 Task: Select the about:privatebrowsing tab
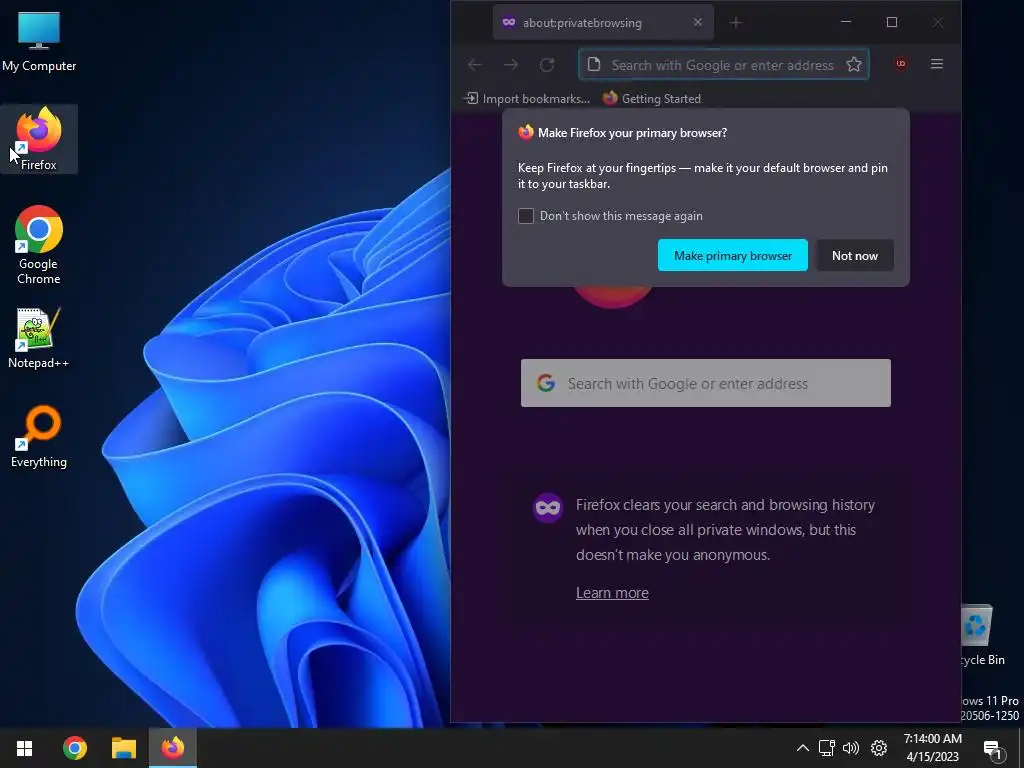[603, 22]
